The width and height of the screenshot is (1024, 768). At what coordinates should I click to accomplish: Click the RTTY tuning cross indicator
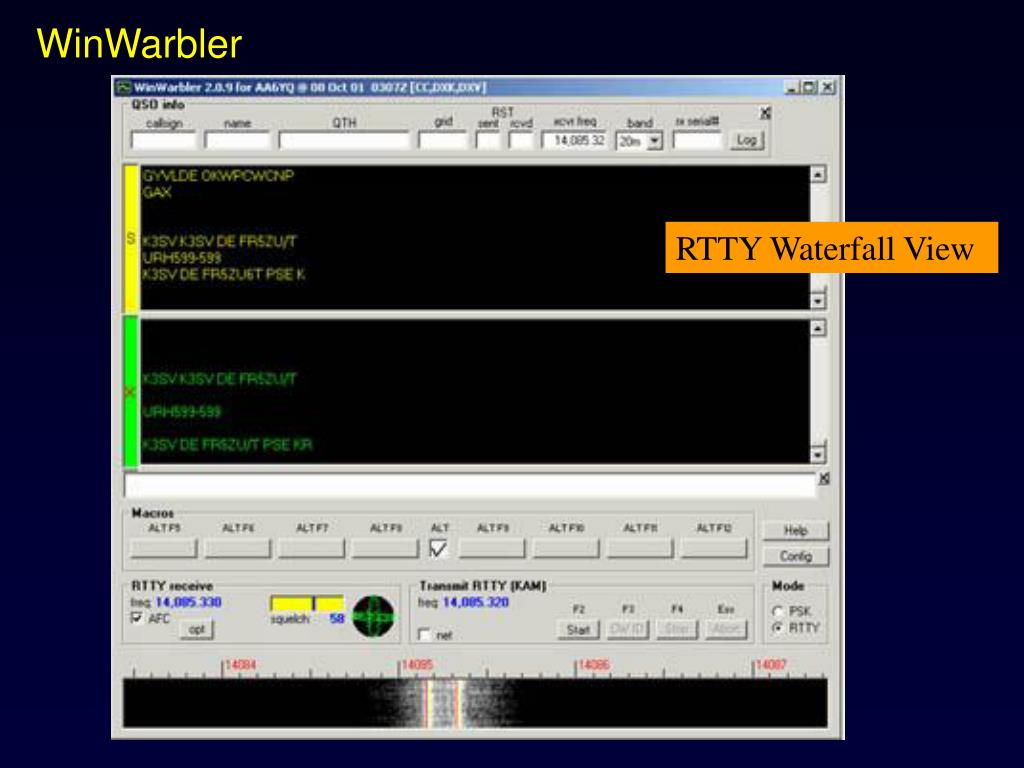tap(374, 616)
